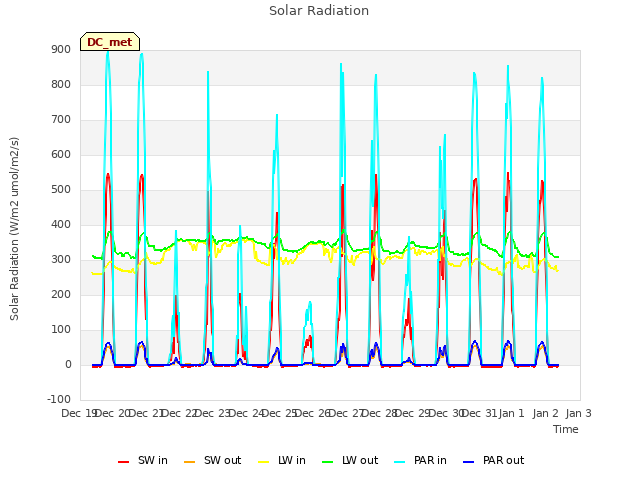Click the DC_met annotation label
This screenshot has width=640, height=480.
point(109,42)
